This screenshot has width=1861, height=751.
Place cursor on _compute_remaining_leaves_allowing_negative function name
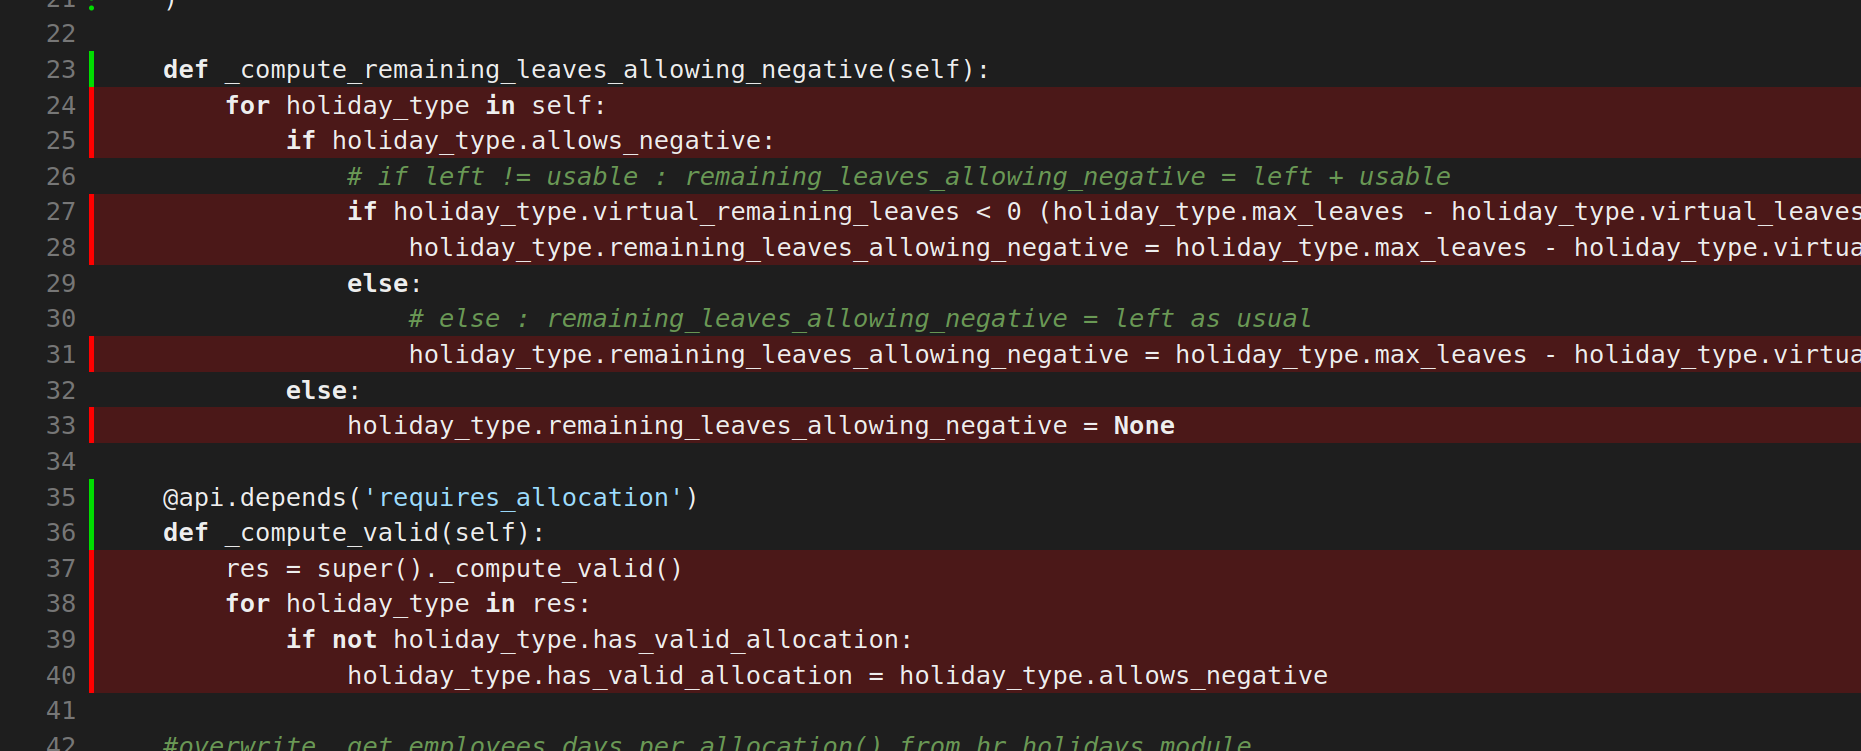(x=554, y=70)
